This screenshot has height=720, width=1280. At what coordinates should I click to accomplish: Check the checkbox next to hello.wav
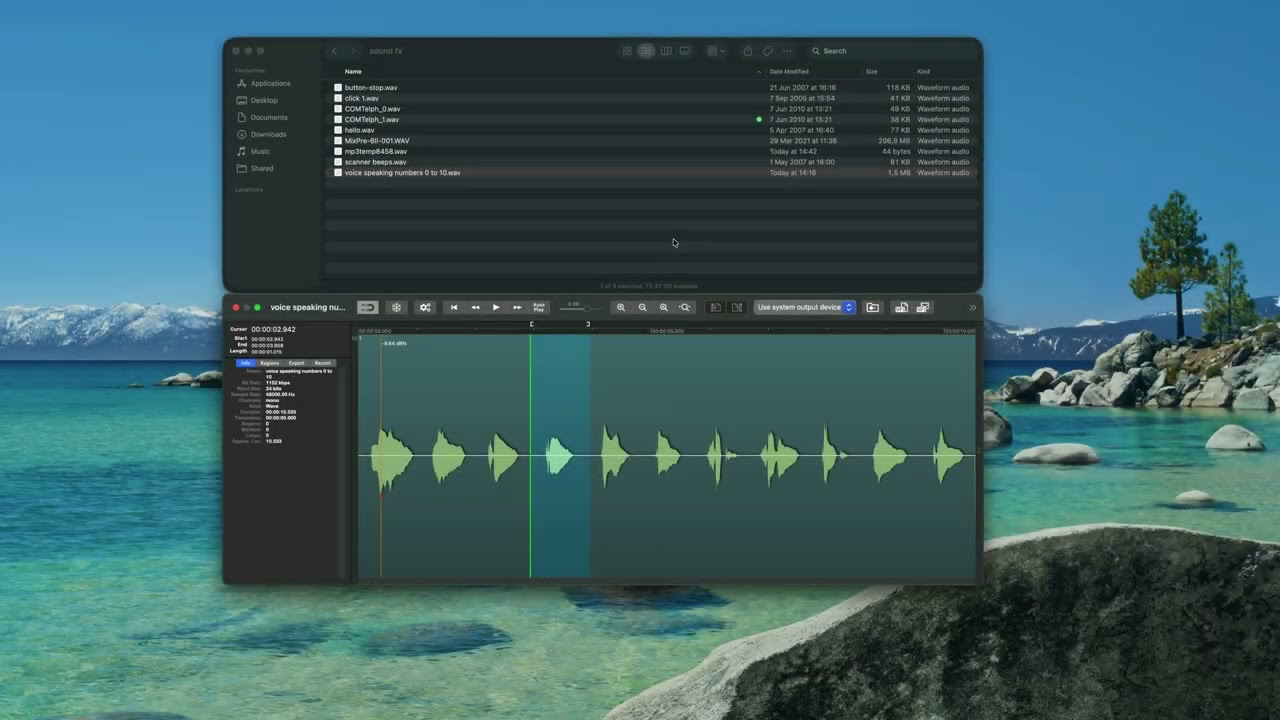coord(338,130)
